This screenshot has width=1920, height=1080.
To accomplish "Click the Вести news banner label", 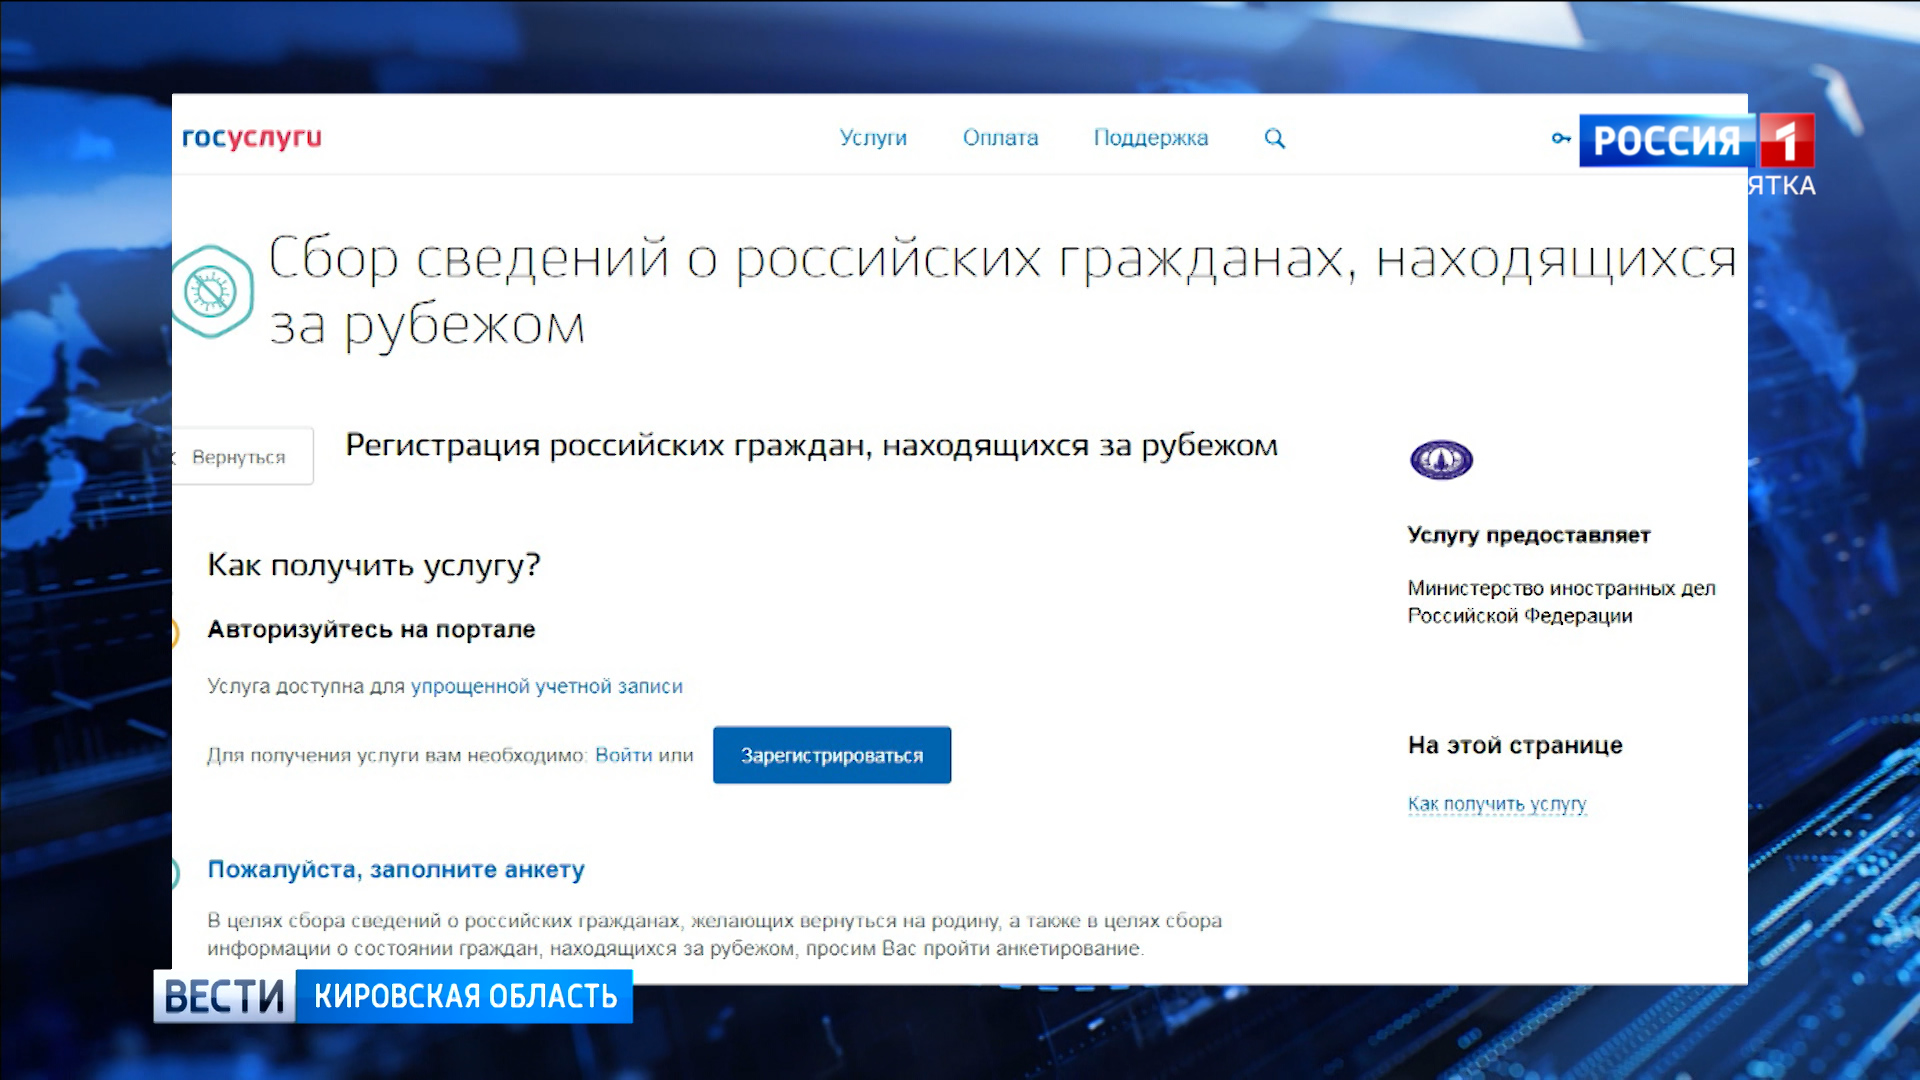I will point(224,996).
